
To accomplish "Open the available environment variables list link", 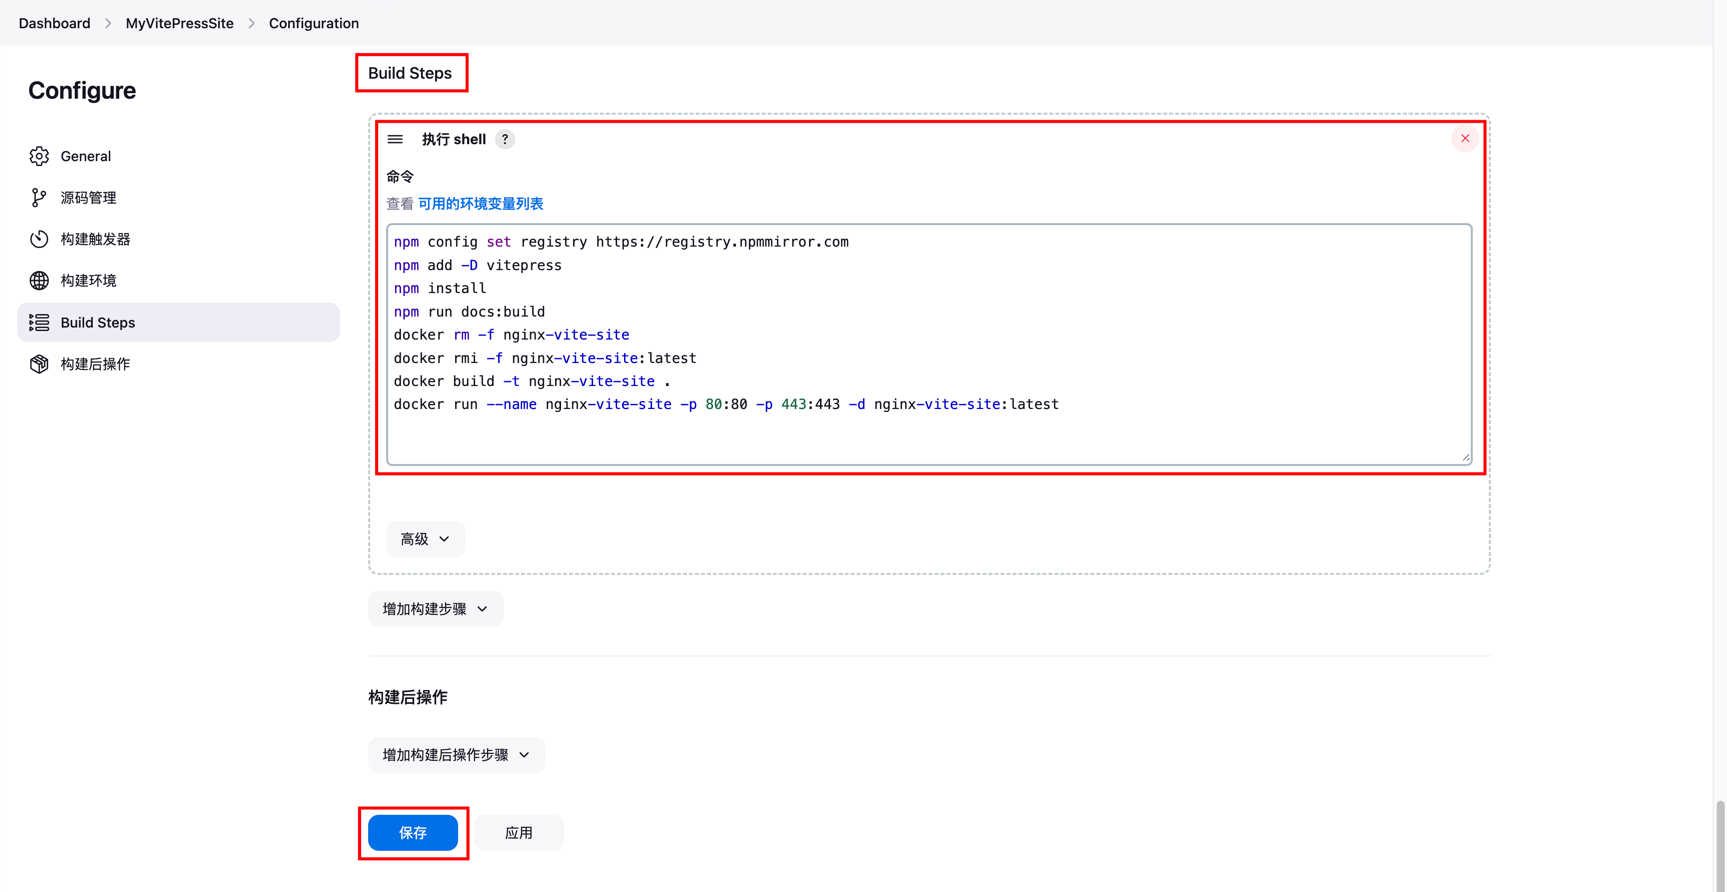I will pos(480,204).
